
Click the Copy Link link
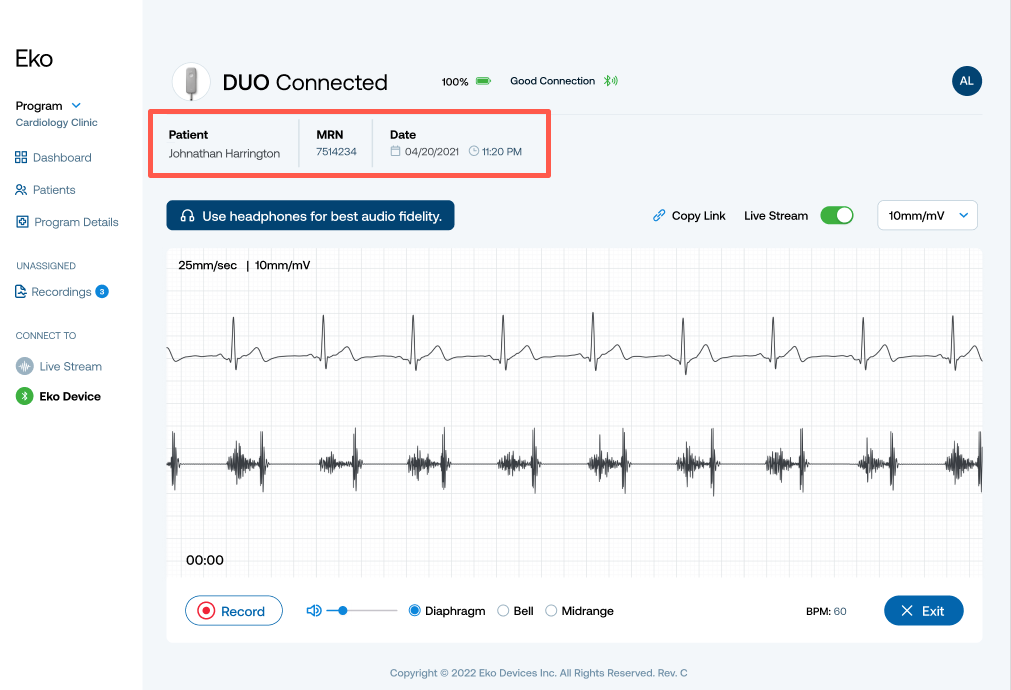[x=689, y=216]
